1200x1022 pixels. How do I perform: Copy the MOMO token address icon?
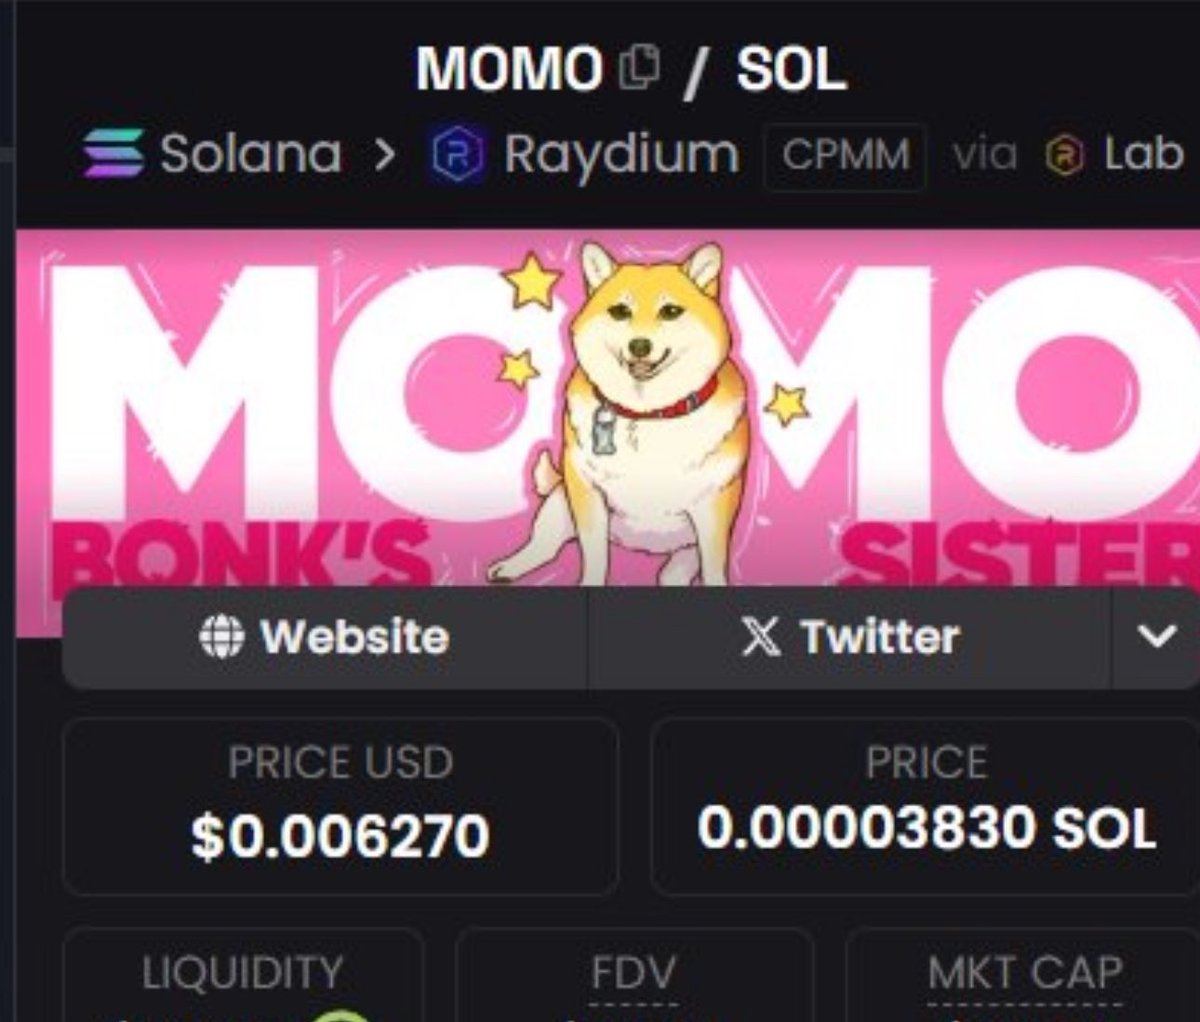[640, 68]
